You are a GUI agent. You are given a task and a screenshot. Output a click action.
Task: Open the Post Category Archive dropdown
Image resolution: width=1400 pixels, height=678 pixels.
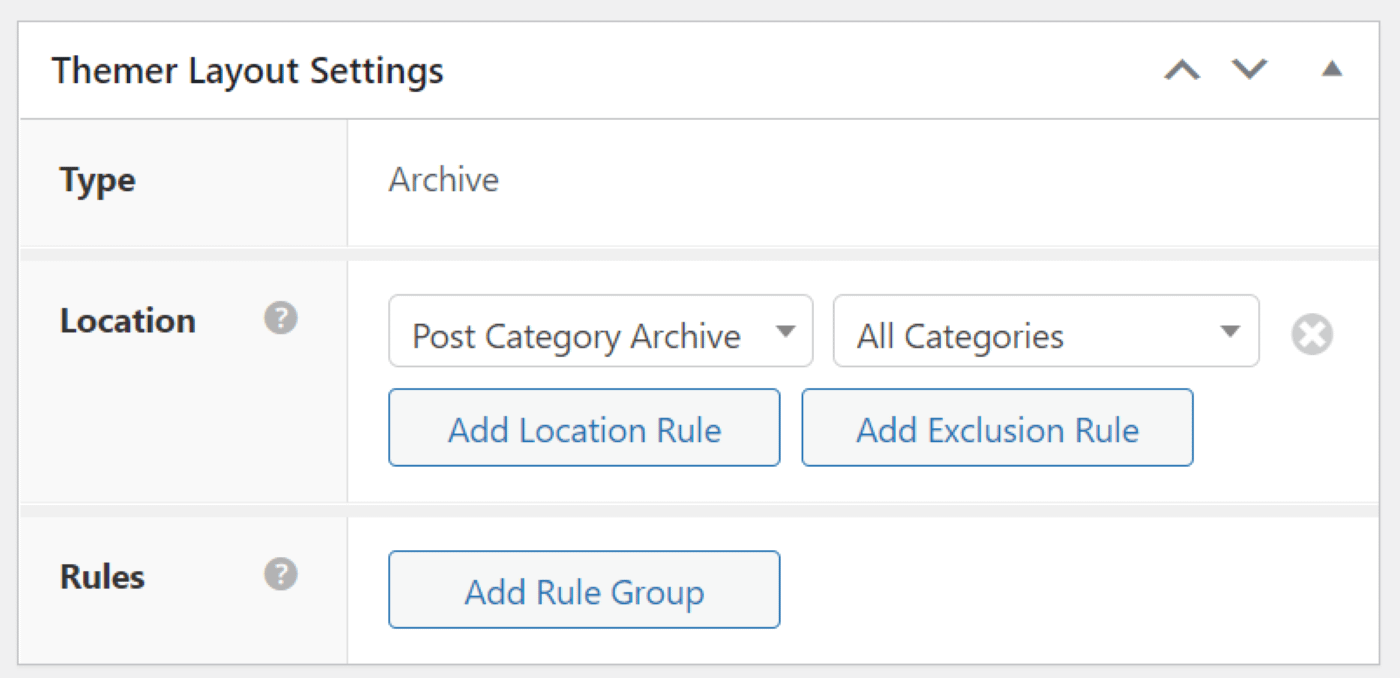point(600,333)
